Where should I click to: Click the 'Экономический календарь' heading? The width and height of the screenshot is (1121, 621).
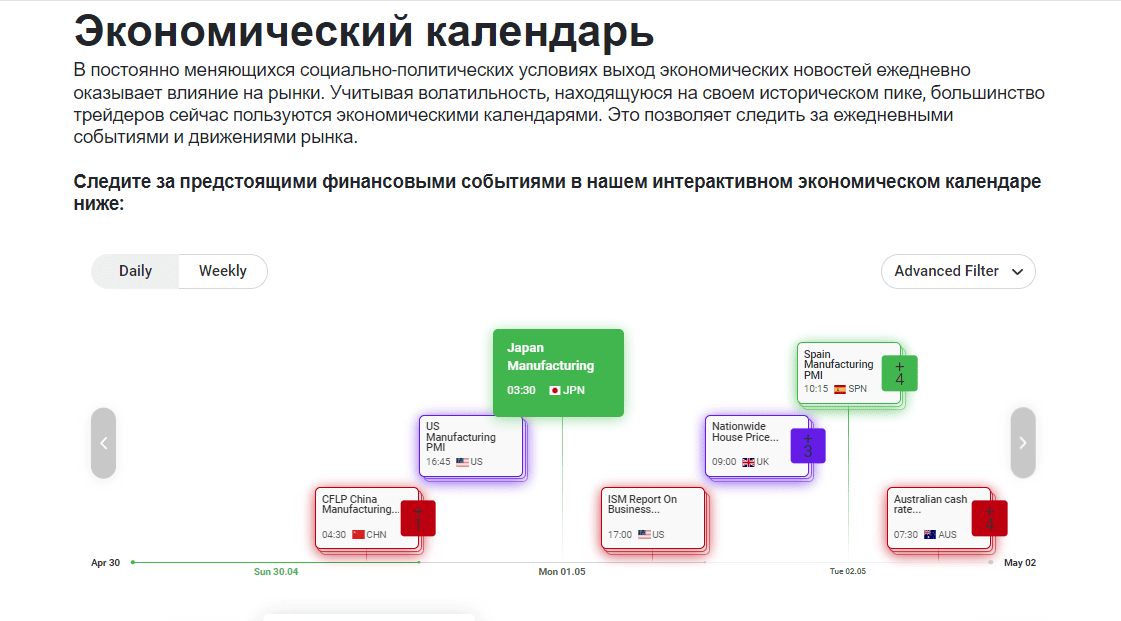pos(364,32)
